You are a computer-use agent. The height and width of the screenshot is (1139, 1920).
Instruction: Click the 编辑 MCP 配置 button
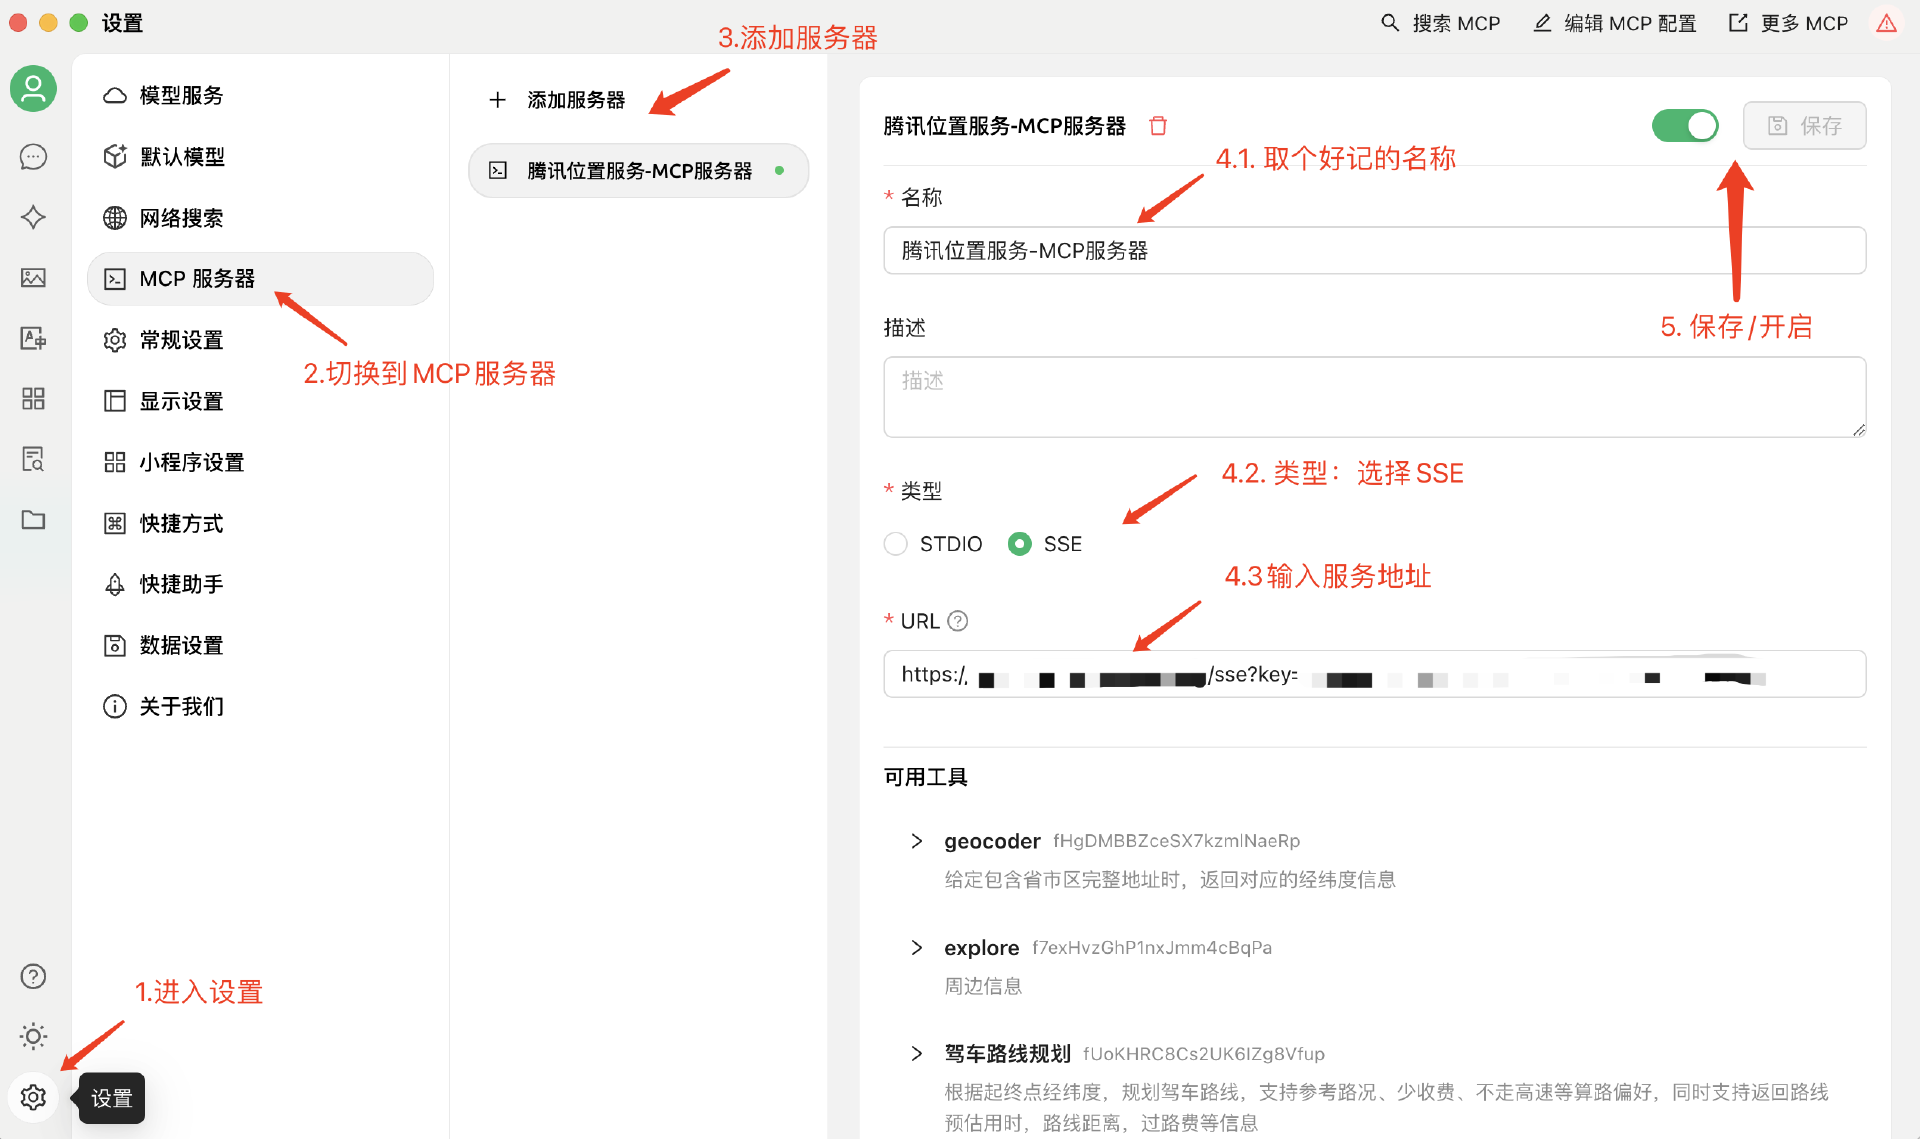point(1615,23)
